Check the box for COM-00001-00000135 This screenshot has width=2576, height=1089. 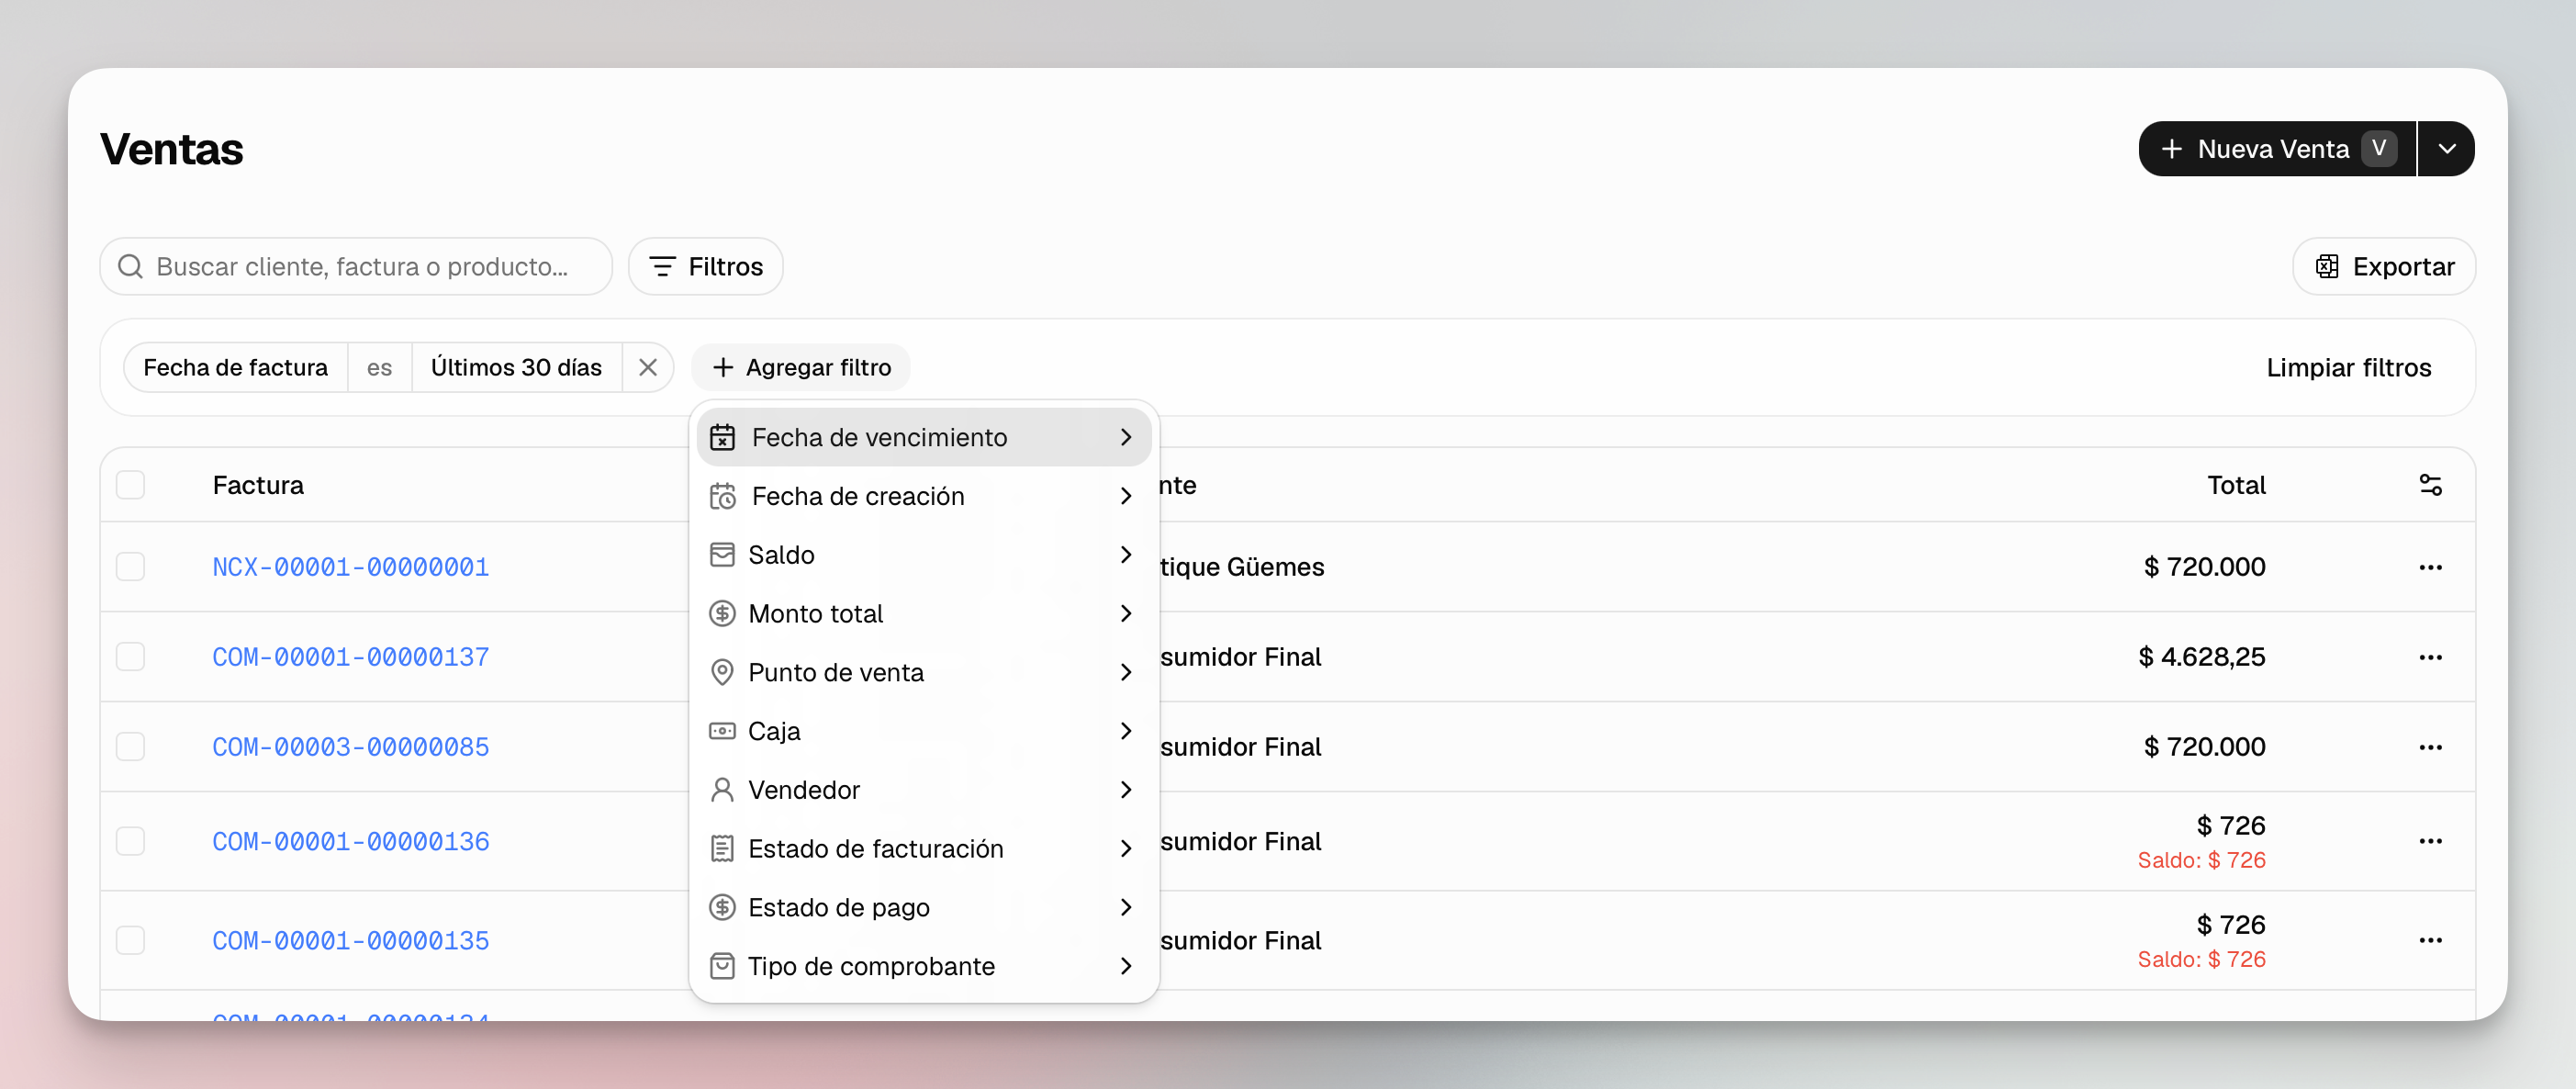pyautogui.click(x=130, y=940)
